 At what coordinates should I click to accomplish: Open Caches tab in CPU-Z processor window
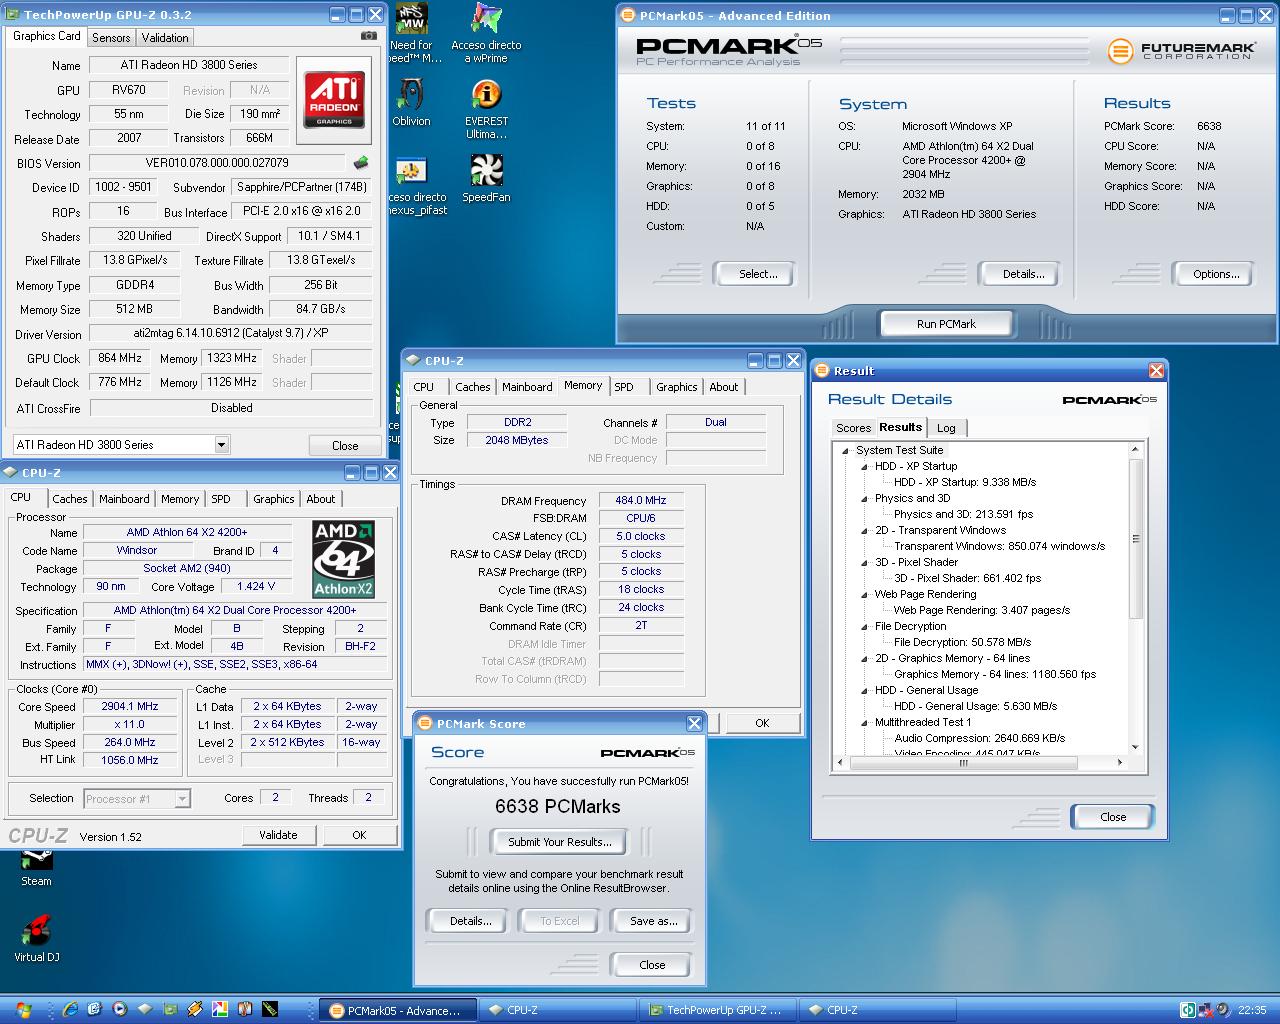pos(70,499)
